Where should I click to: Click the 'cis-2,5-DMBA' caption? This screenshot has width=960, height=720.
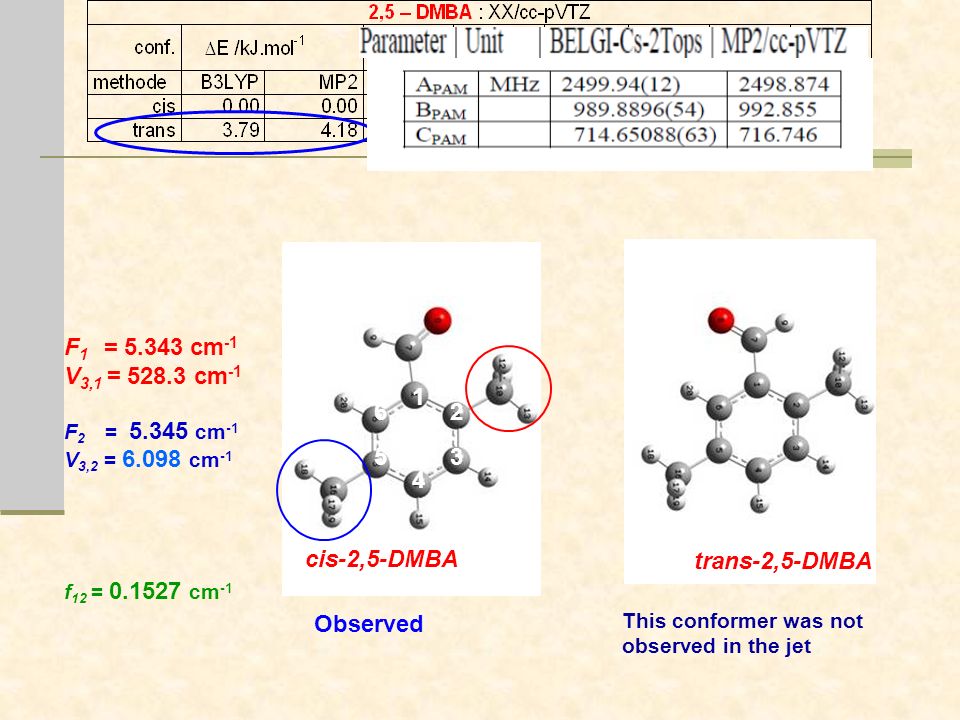pyautogui.click(x=381, y=559)
